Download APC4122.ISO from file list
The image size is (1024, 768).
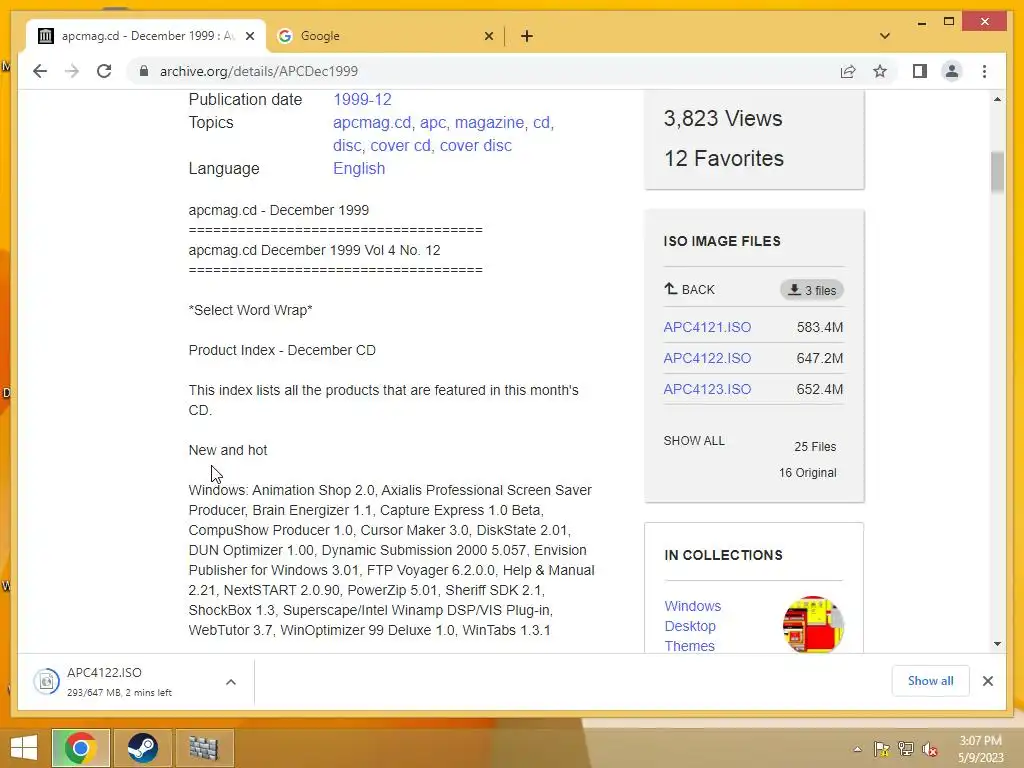707,358
